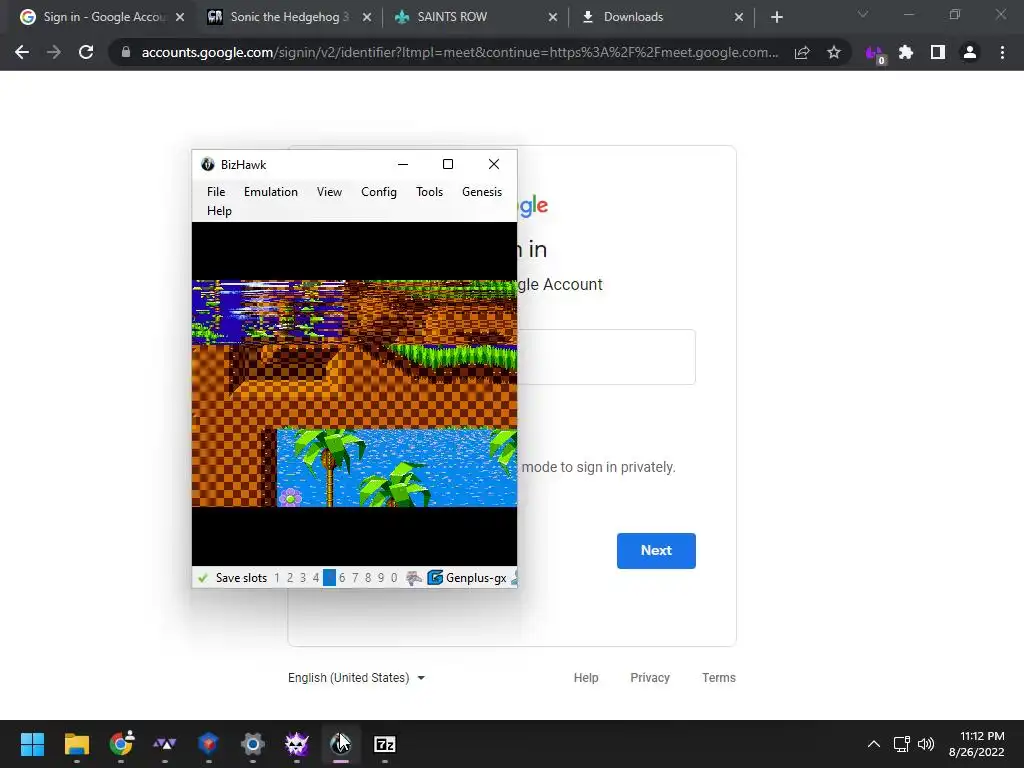Image resolution: width=1024 pixels, height=768 pixels.
Task: Click the green checkmark status icon
Action: point(203,577)
